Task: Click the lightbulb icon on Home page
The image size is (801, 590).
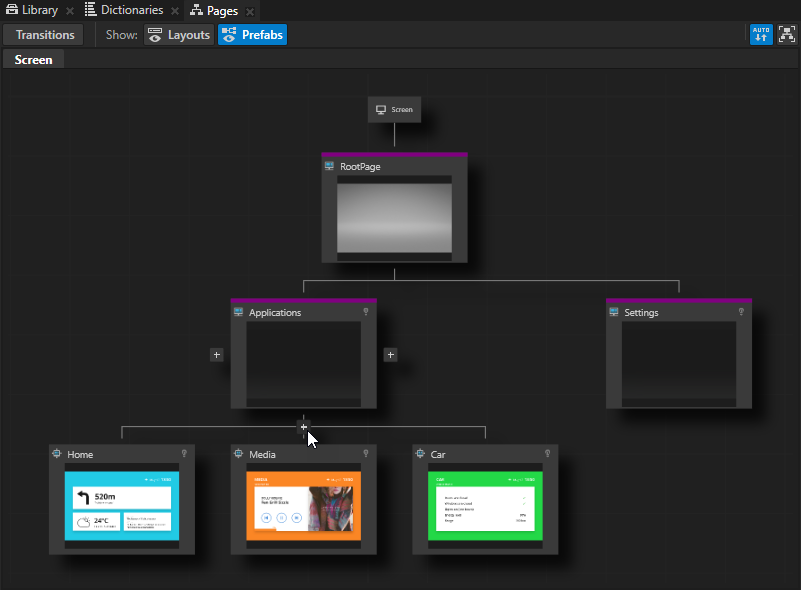Action: [x=184, y=454]
